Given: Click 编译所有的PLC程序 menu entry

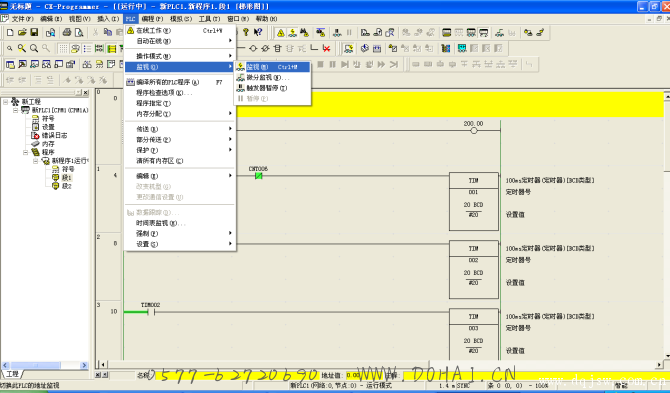Looking at the screenshot, I should [x=180, y=82].
